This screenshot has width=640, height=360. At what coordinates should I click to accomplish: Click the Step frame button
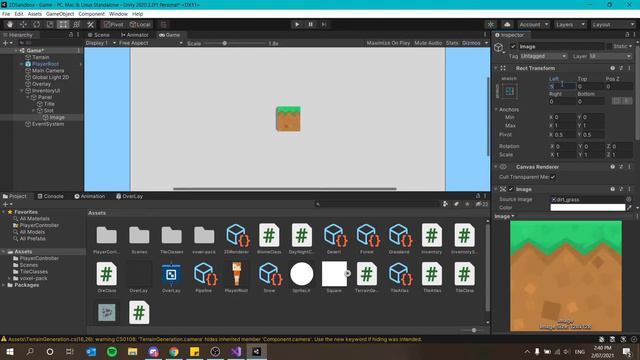tap(324, 24)
